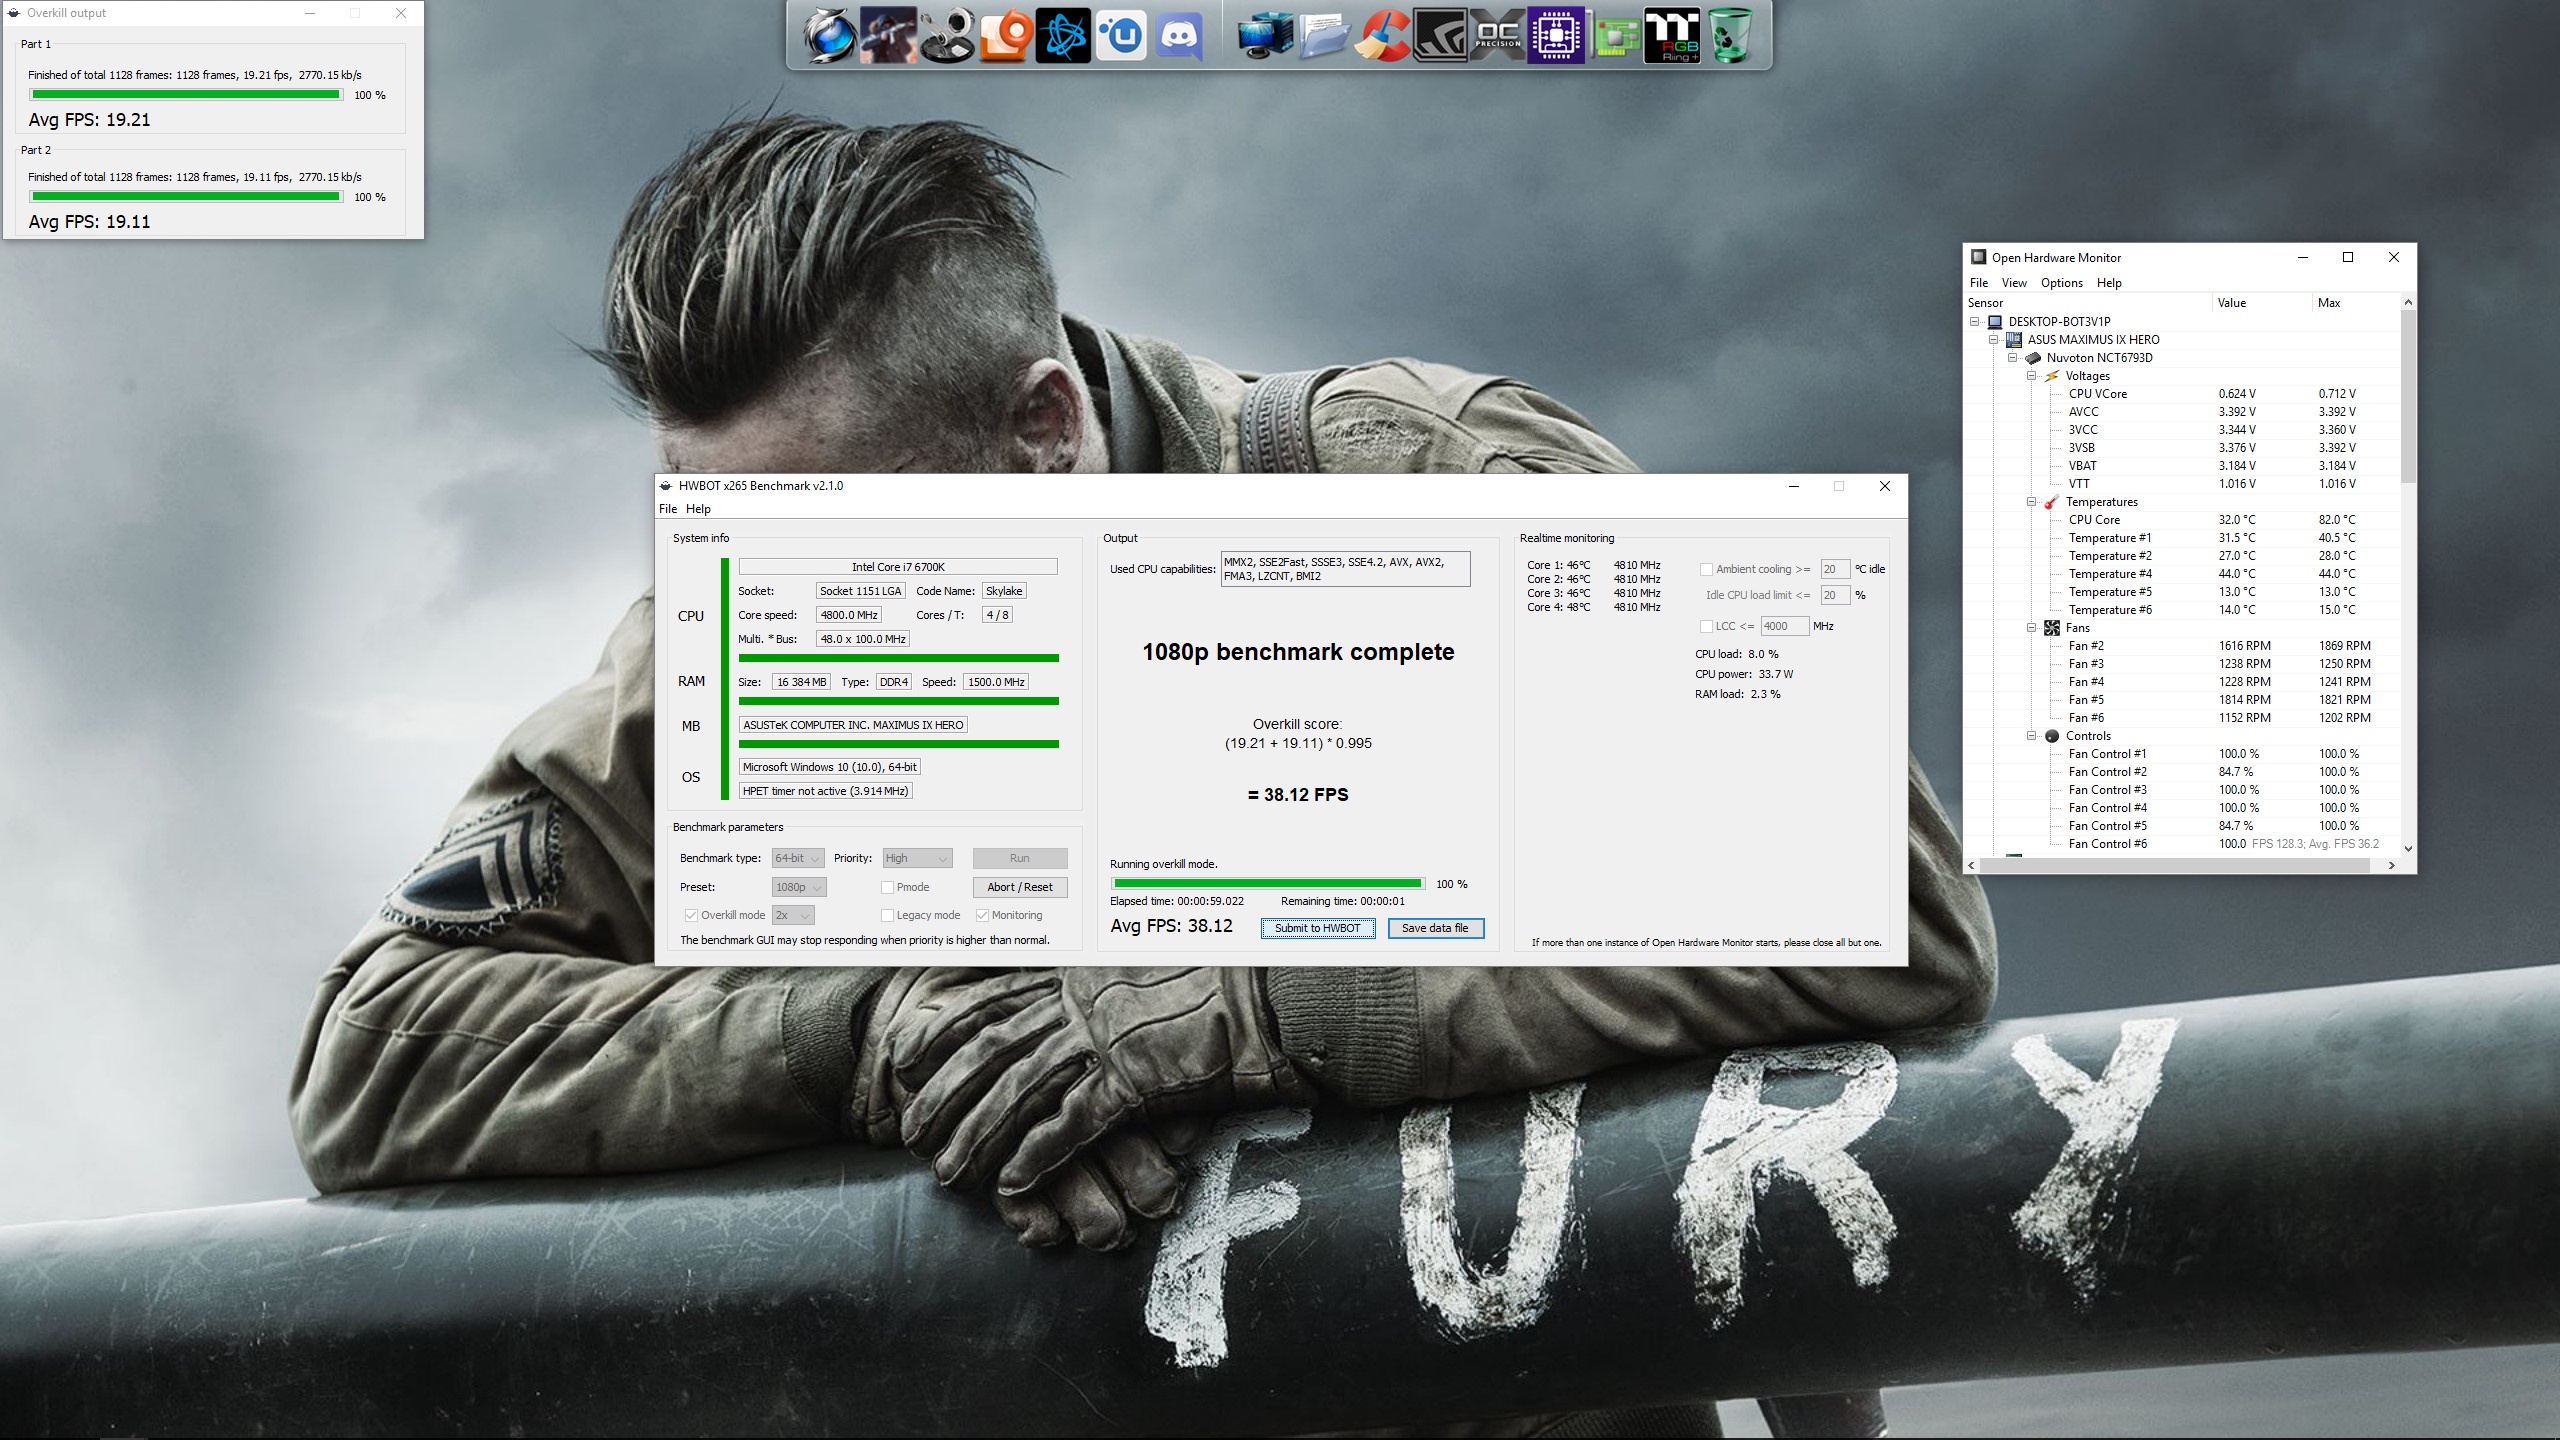This screenshot has height=1440, width=2560.
Task: Open Options menu in Open Hardware Monitor
Action: pyautogui.click(x=2062, y=283)
